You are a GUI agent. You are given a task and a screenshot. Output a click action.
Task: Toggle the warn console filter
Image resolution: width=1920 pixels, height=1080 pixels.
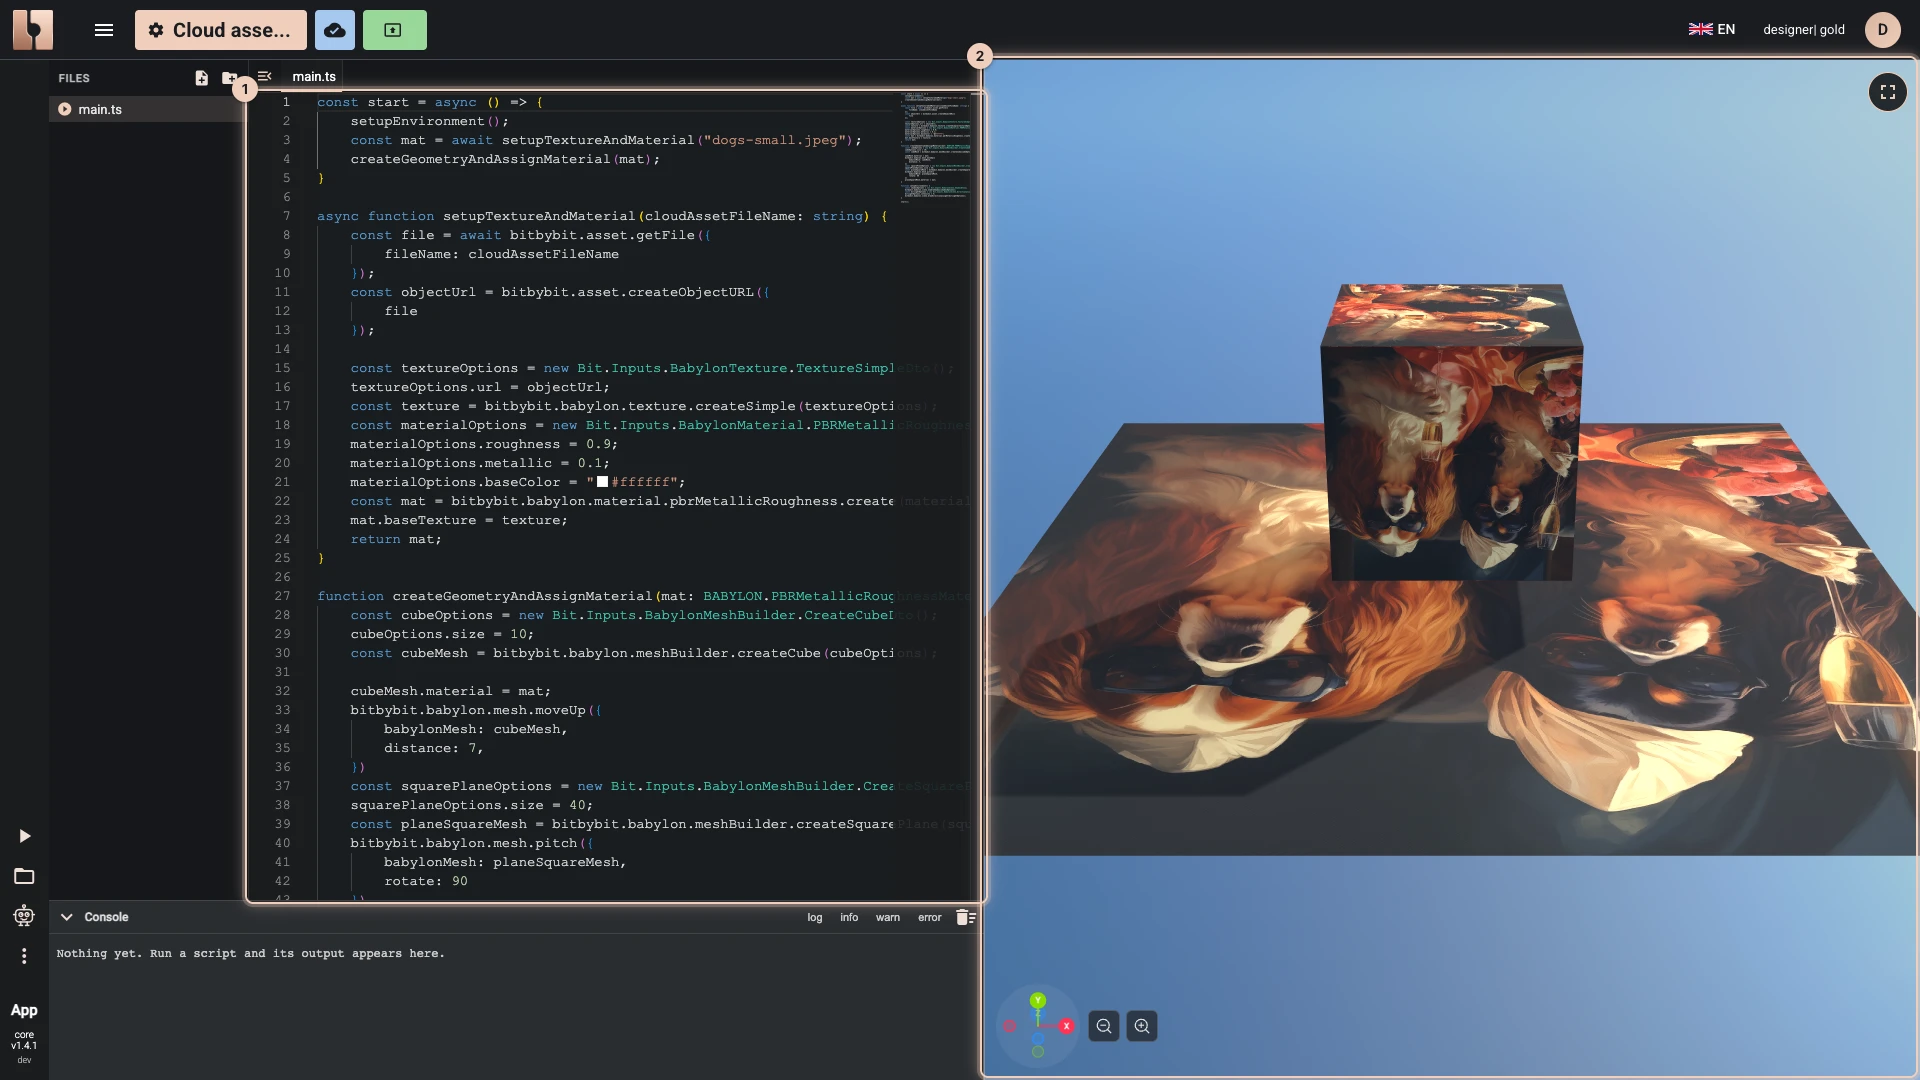click(888, 917)
